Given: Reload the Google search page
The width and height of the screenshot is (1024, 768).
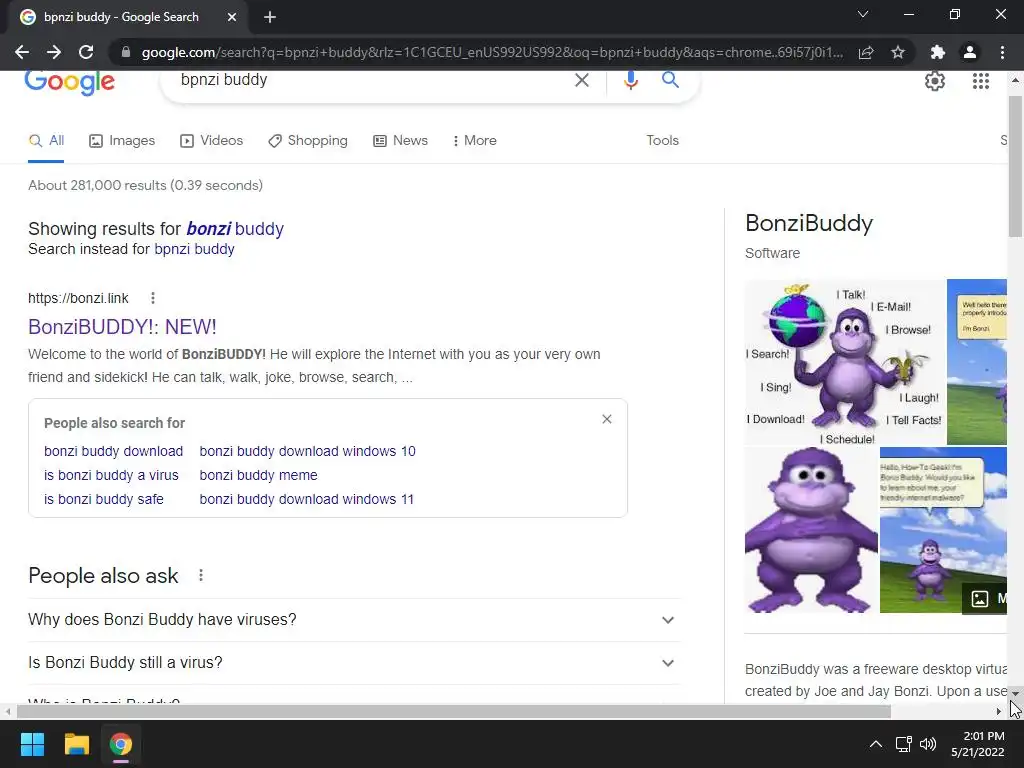Looking at the screenshot, I should pos(86,52).
